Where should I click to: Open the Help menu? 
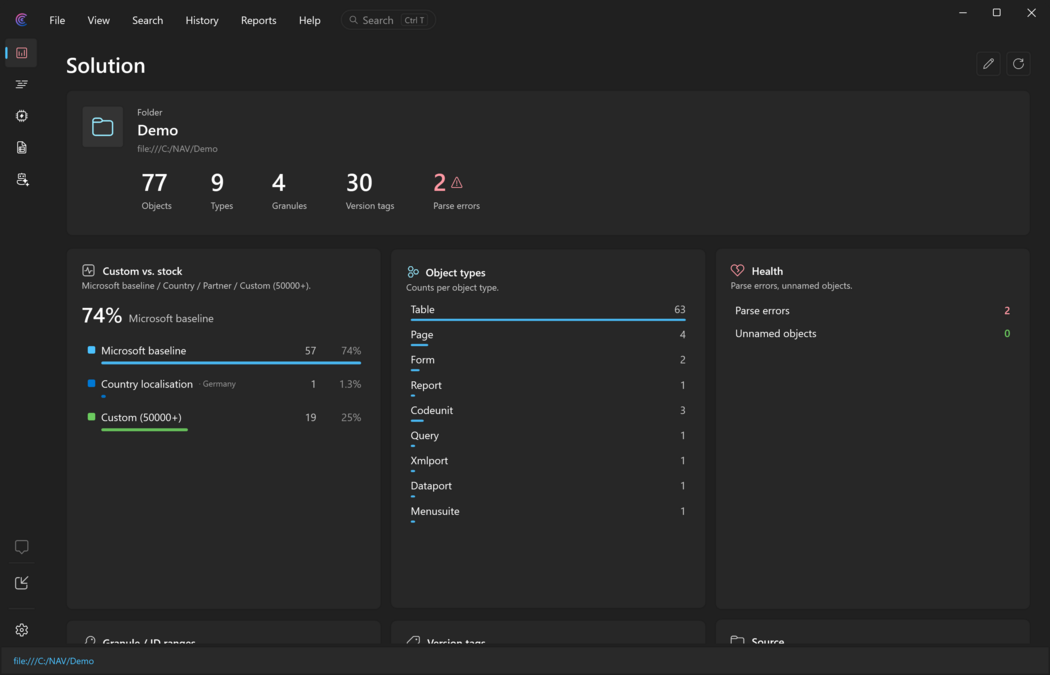tap(309, 20)
